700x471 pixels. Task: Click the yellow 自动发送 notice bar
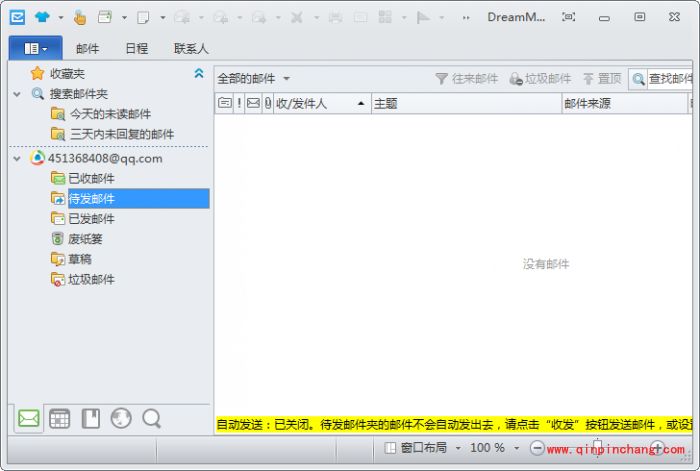coord(454,424)
